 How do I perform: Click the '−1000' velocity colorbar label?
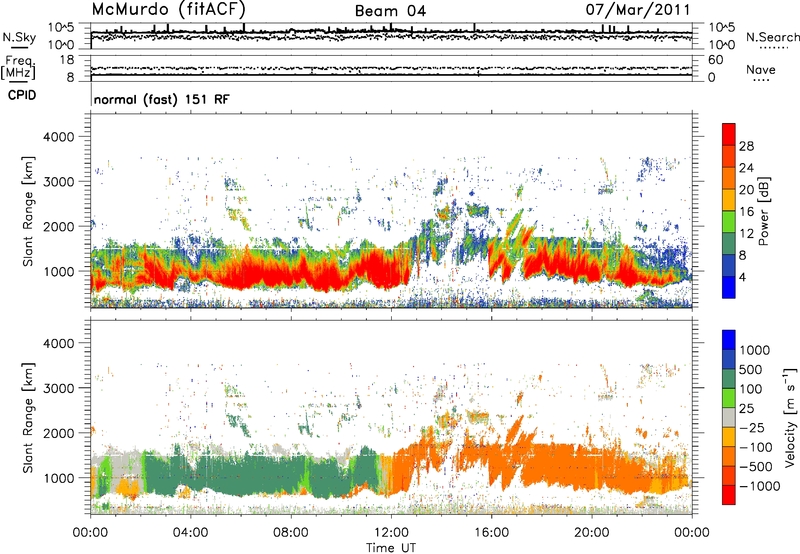coord(759,486)
